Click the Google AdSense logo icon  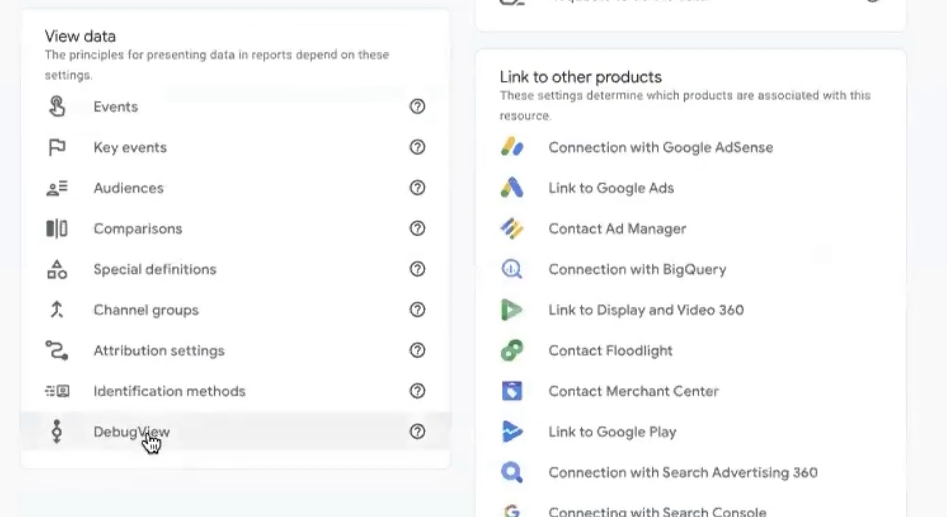[512, 147]
